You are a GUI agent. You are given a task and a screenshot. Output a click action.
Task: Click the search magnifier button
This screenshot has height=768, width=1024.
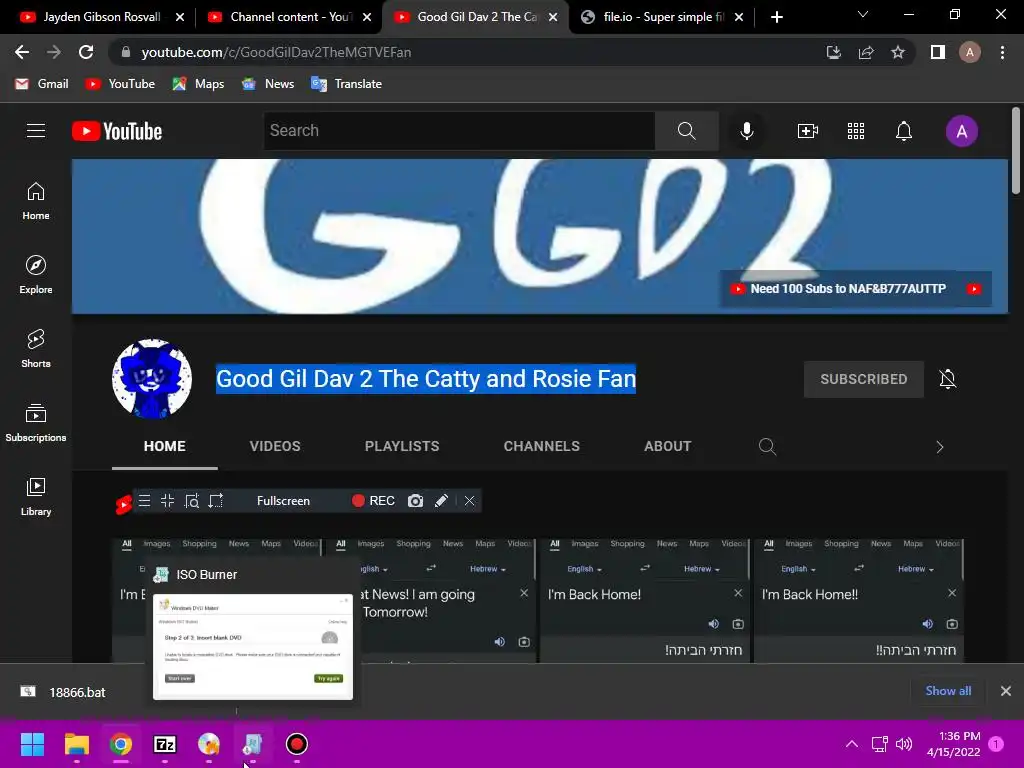(686, 131)
